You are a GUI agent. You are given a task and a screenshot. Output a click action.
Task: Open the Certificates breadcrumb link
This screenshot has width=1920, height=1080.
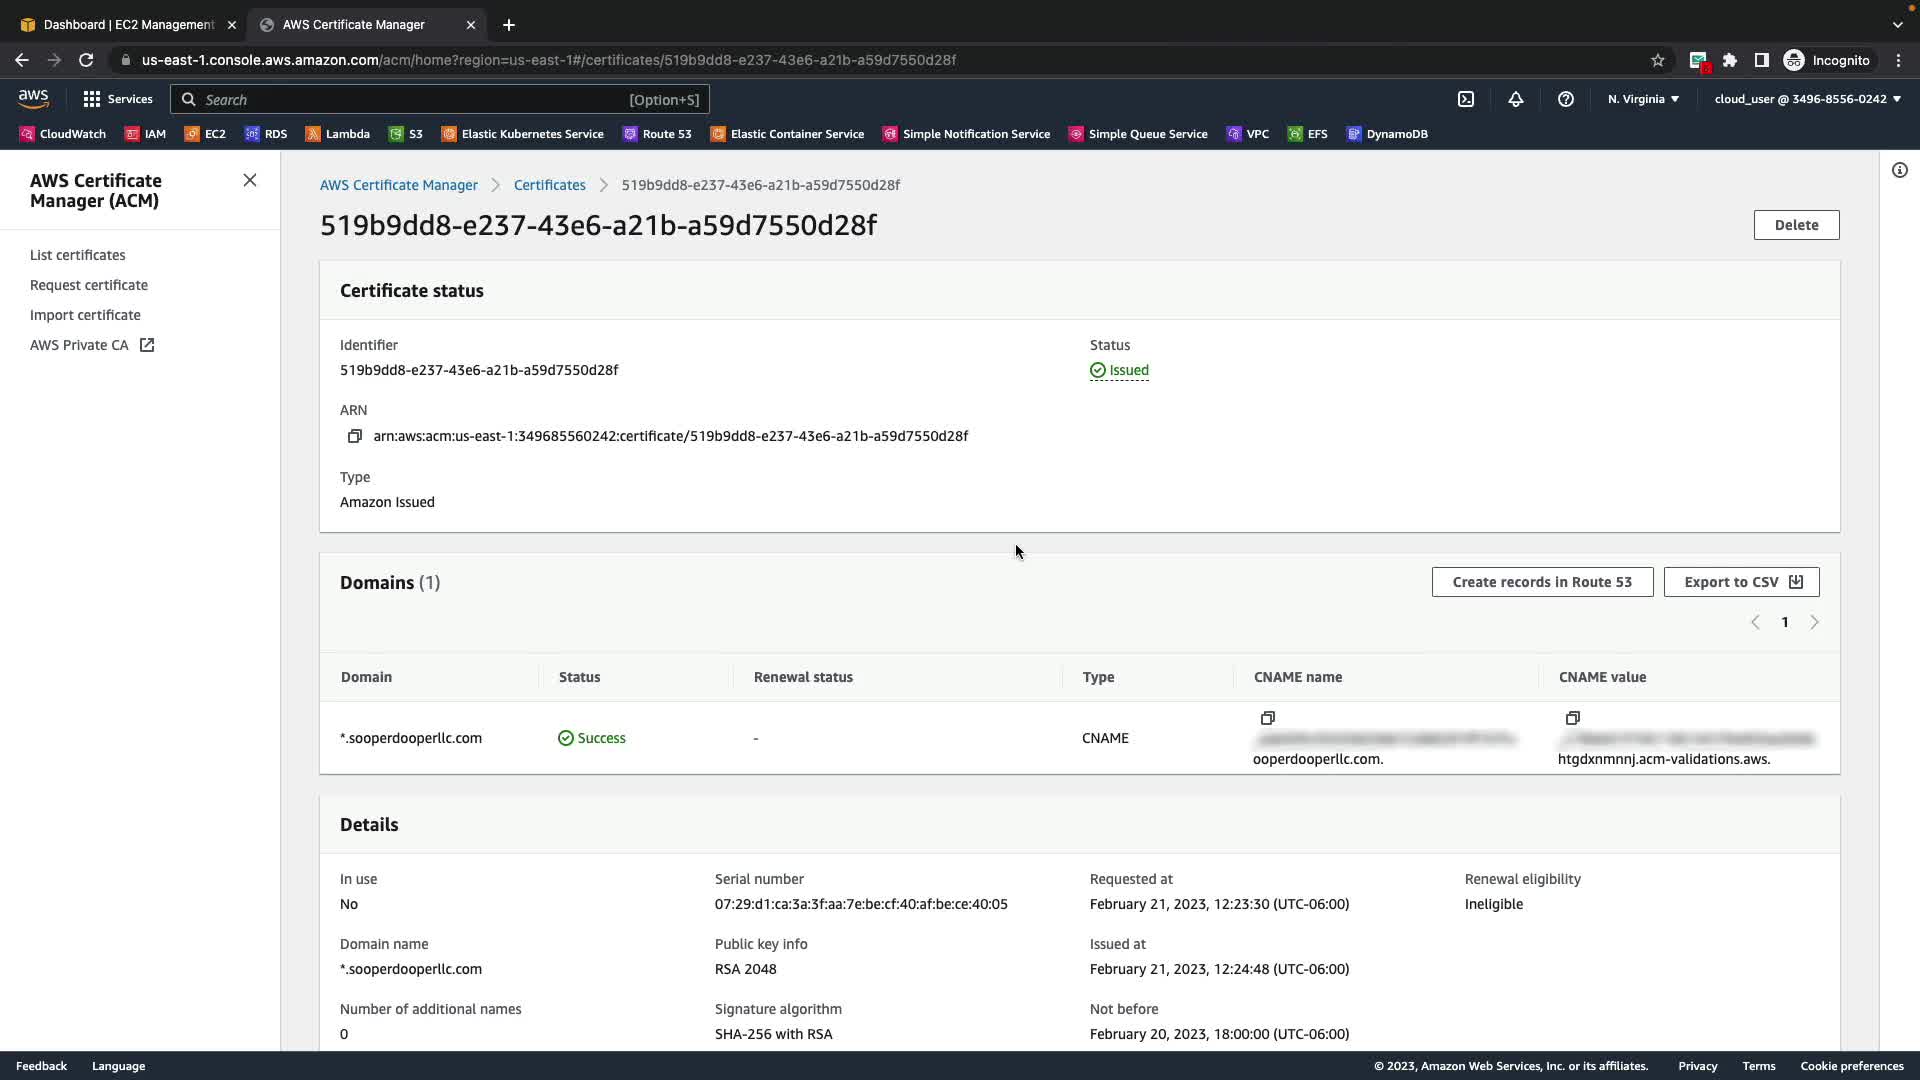tap(549, 185)
